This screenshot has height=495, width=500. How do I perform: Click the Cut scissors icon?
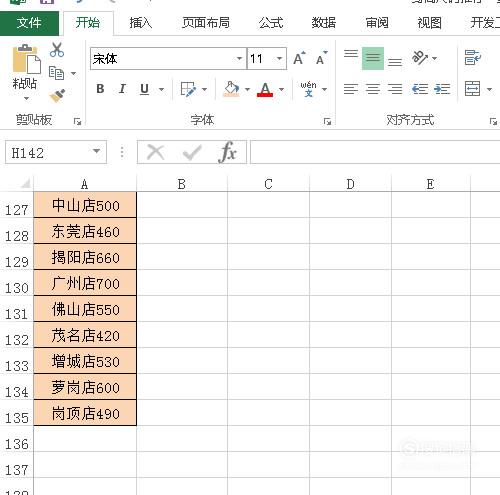coord(57,50)
